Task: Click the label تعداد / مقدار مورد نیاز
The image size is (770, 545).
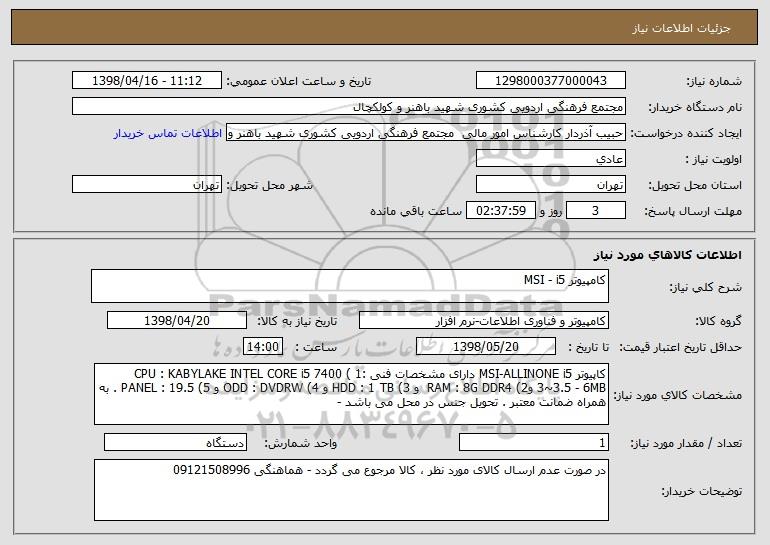Action: pyautogui.click(x=686, y=443)
